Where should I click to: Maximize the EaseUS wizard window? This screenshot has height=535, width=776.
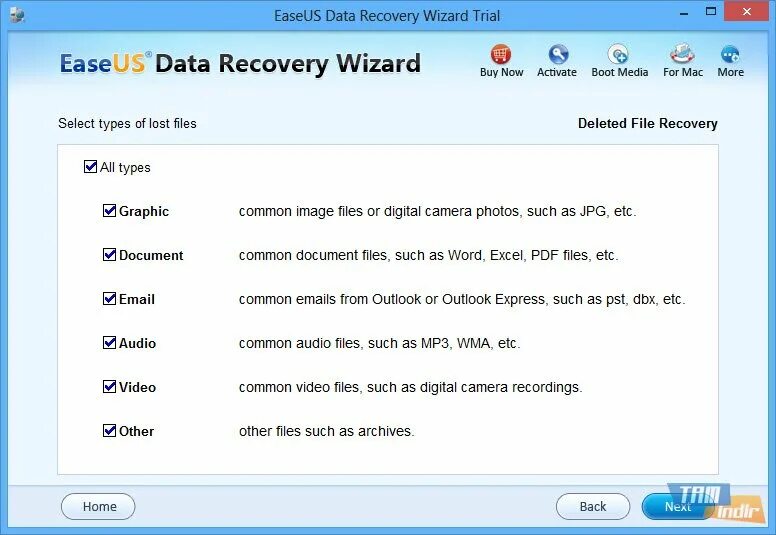(711, 12)
